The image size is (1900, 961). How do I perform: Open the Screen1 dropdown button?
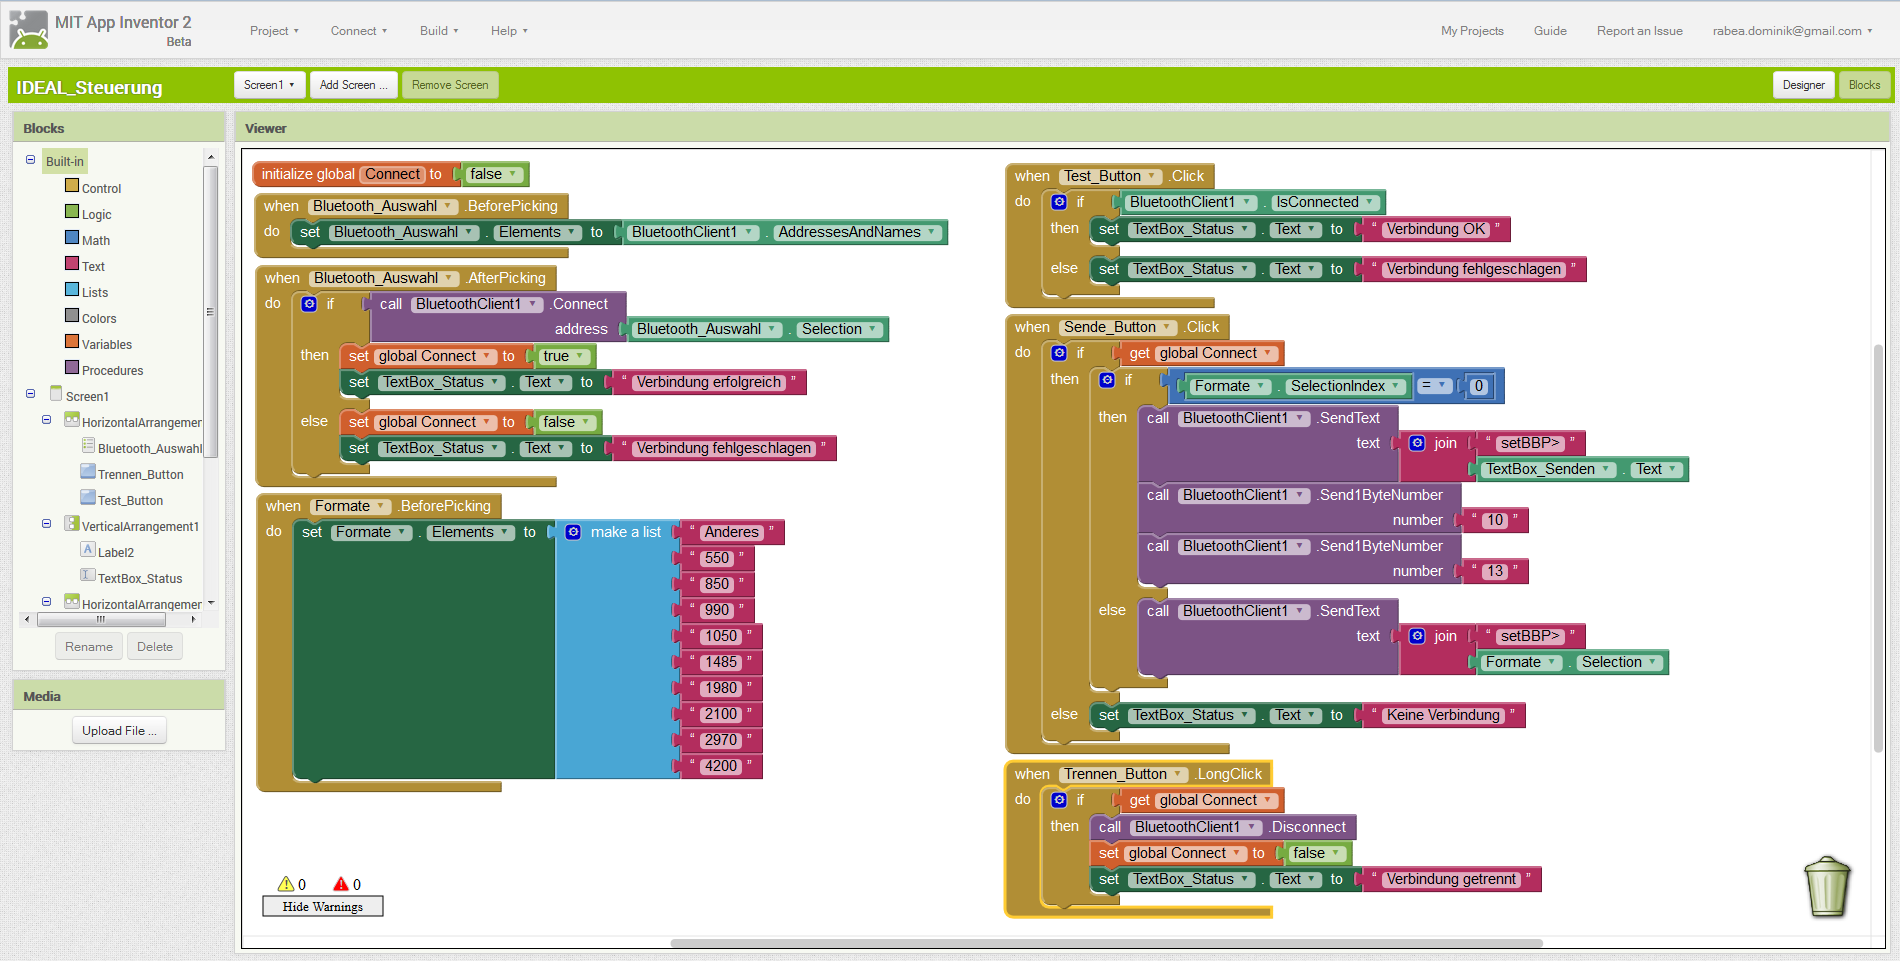click(x=269, y=85)
